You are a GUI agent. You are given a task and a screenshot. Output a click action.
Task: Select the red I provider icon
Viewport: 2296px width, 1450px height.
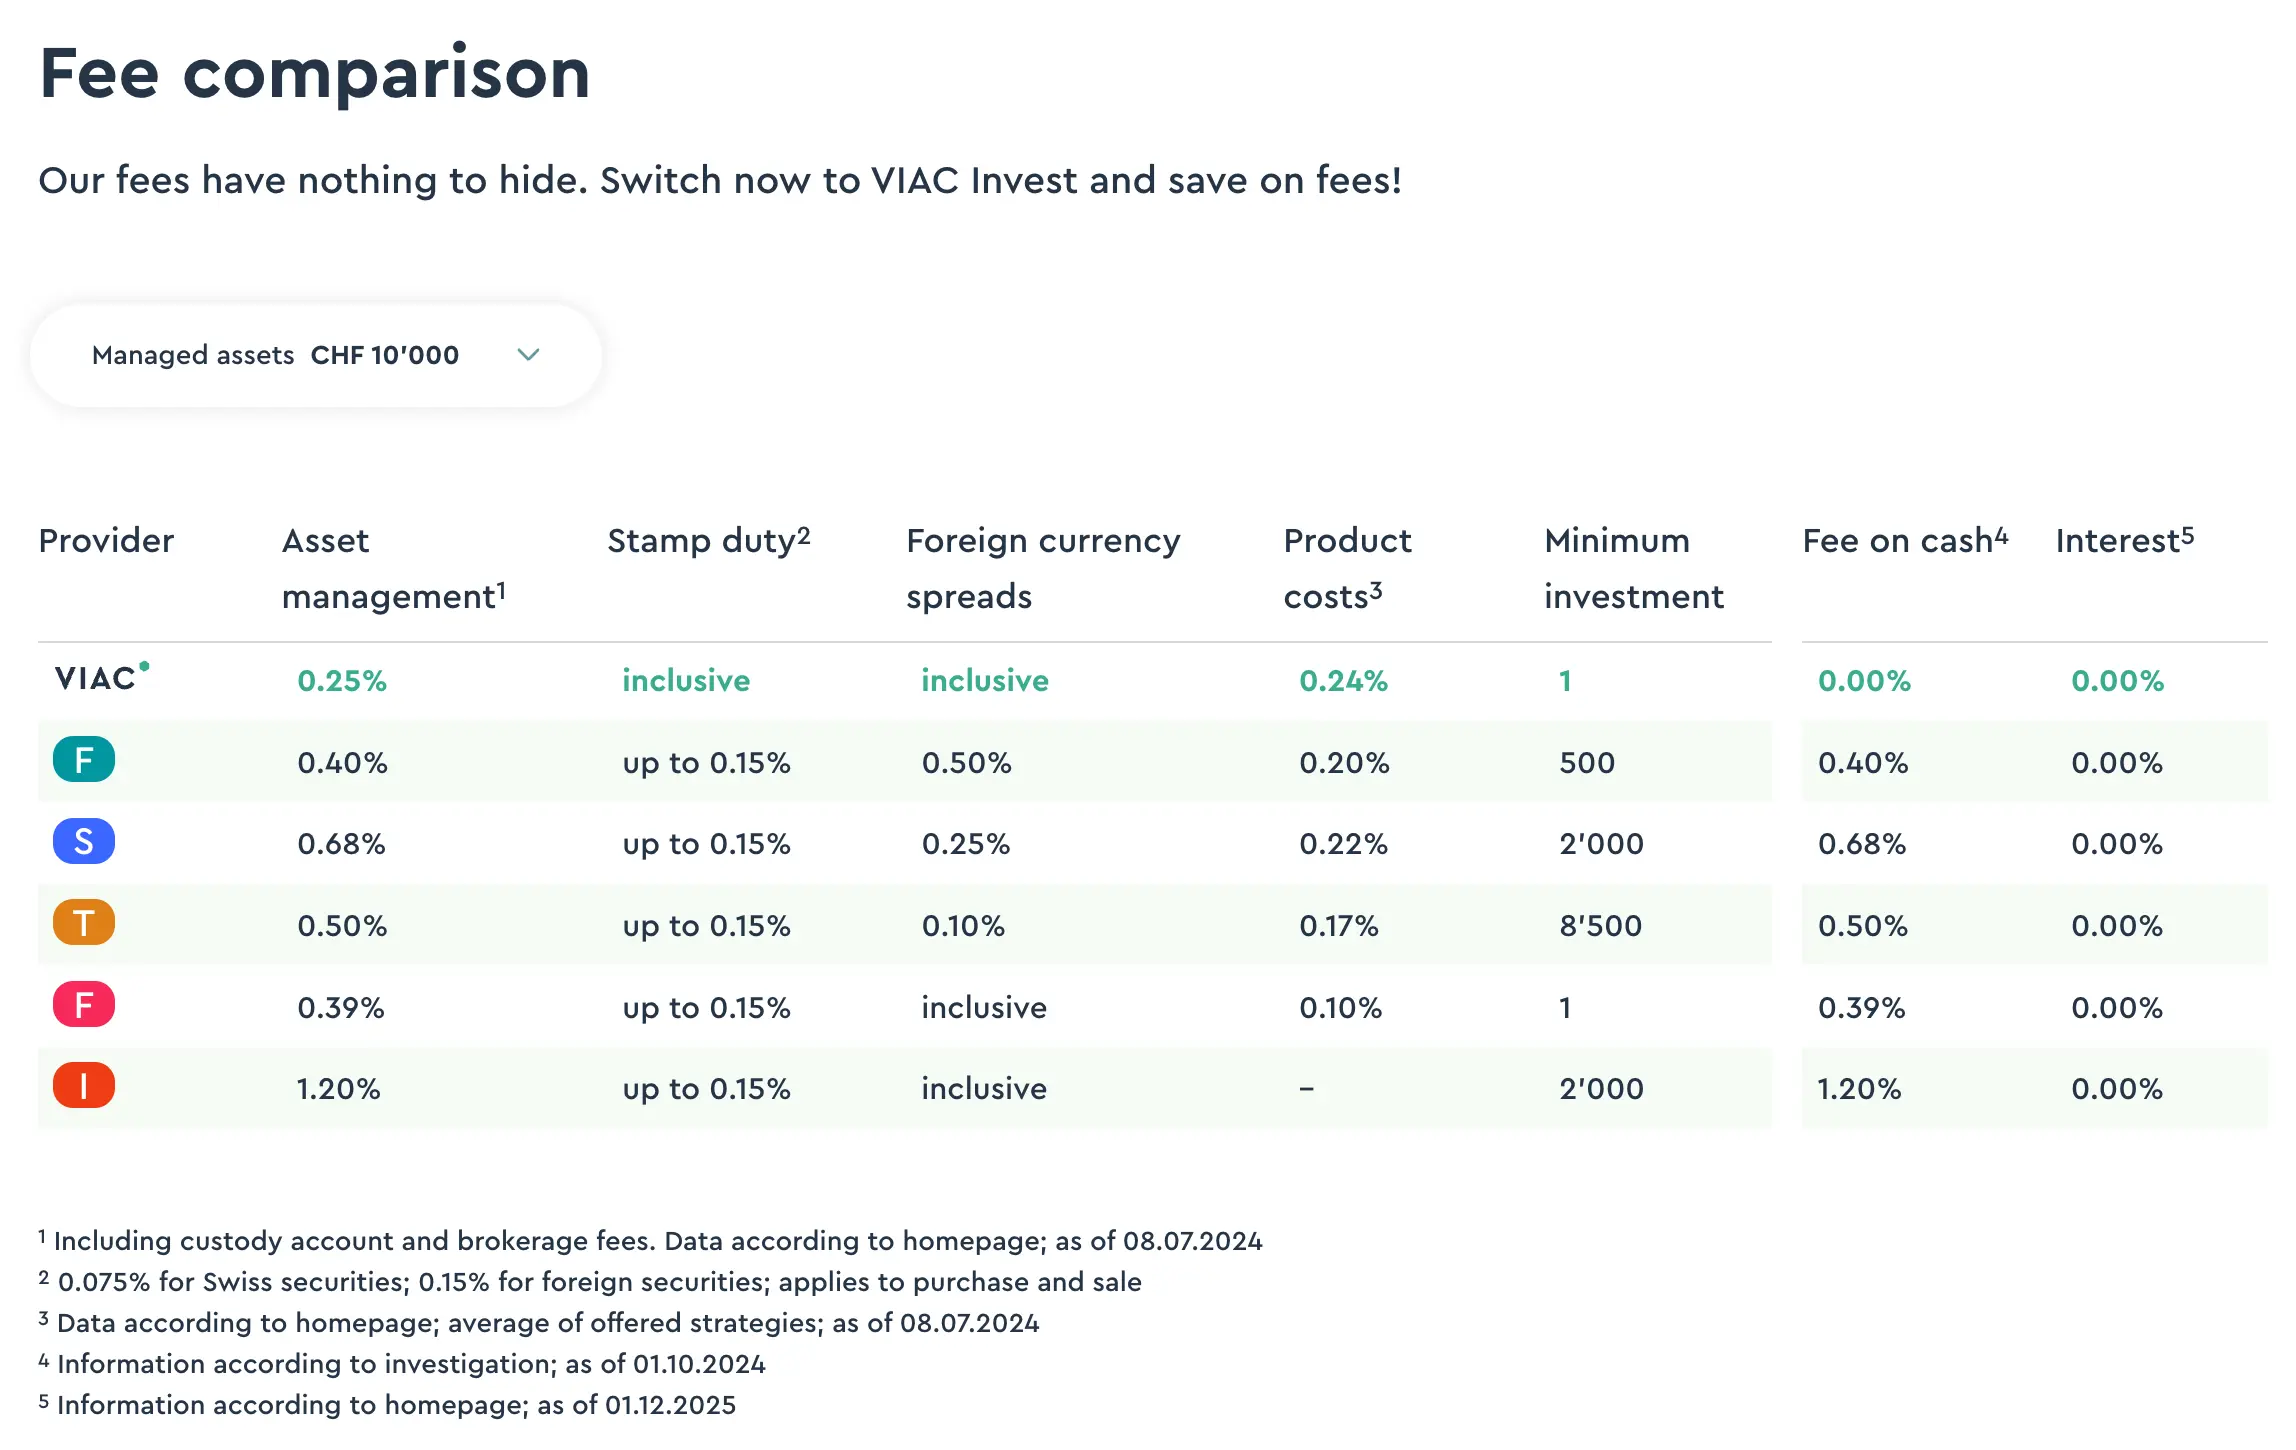[x=84, y=1086]
